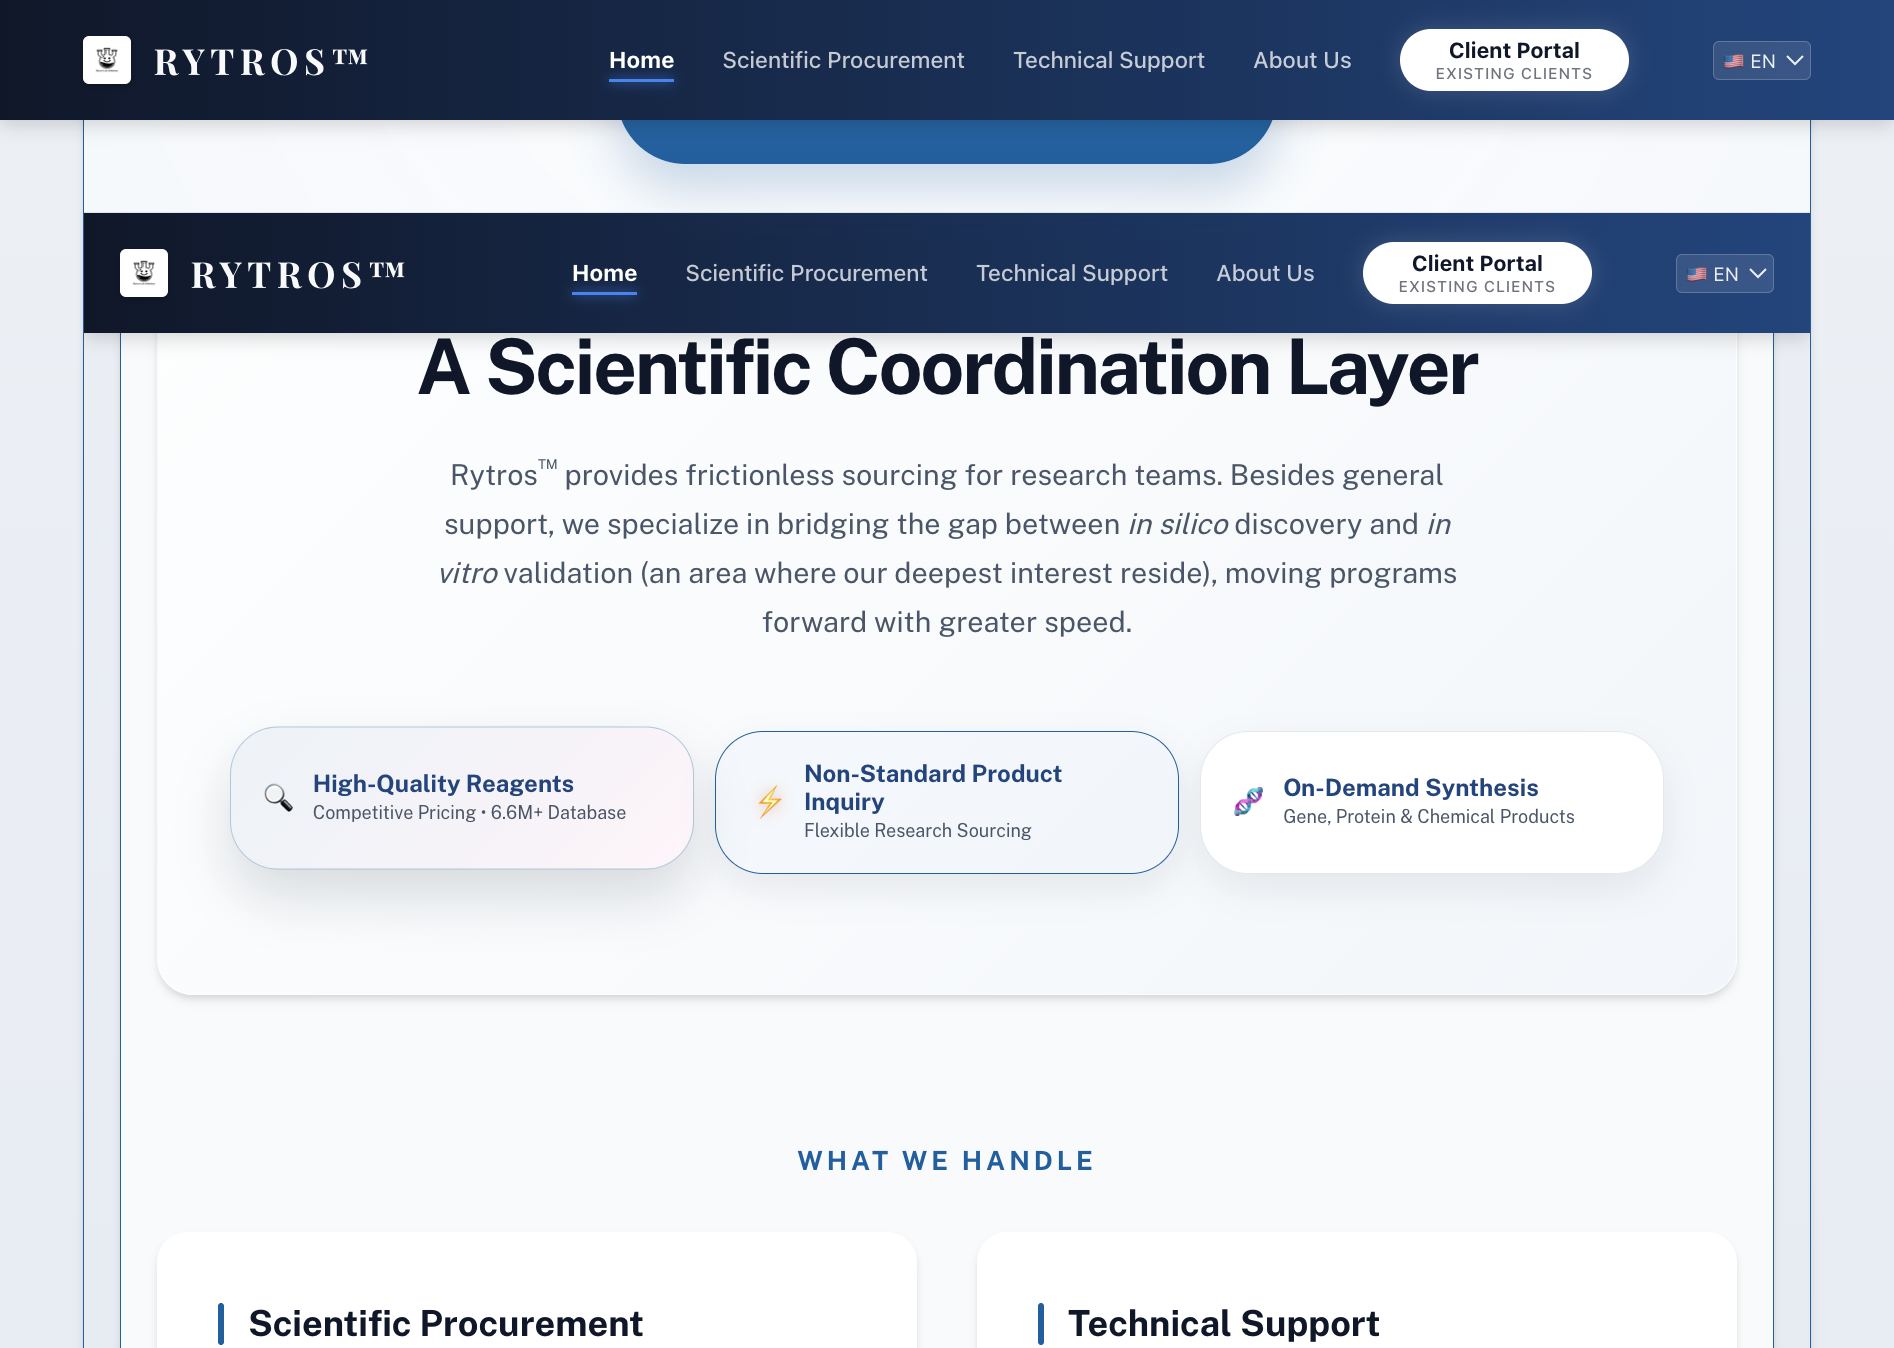Go to About Us in second navigation bar
This screenshot has width=1894, height=1348.
(1265, 273)
